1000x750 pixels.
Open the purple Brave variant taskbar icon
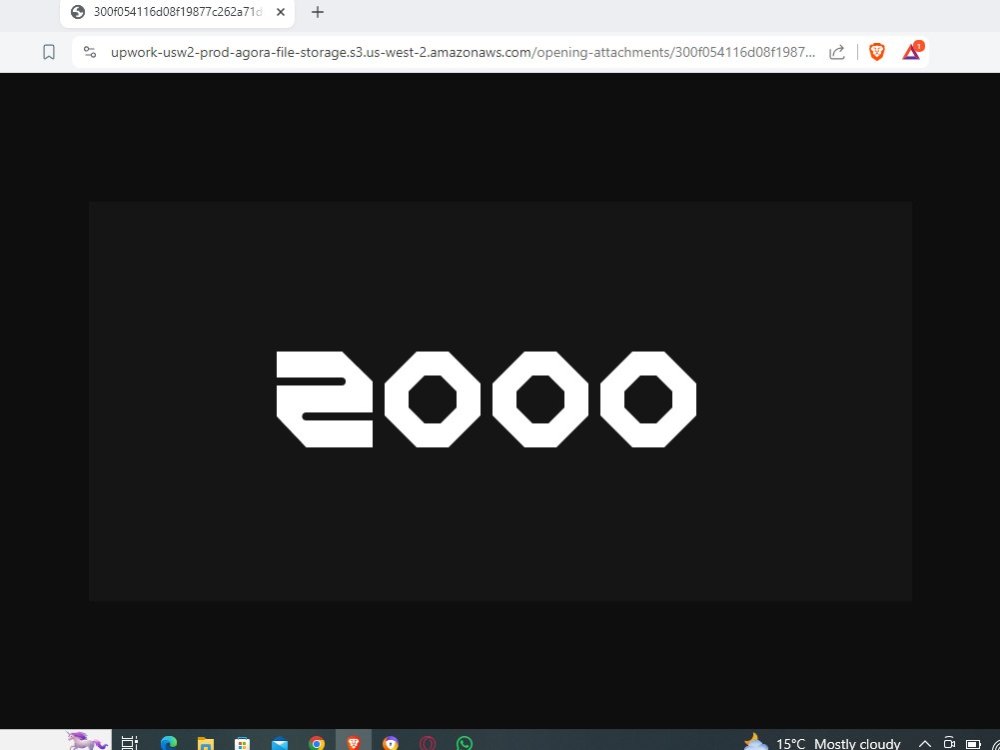[x=390, y=744]
